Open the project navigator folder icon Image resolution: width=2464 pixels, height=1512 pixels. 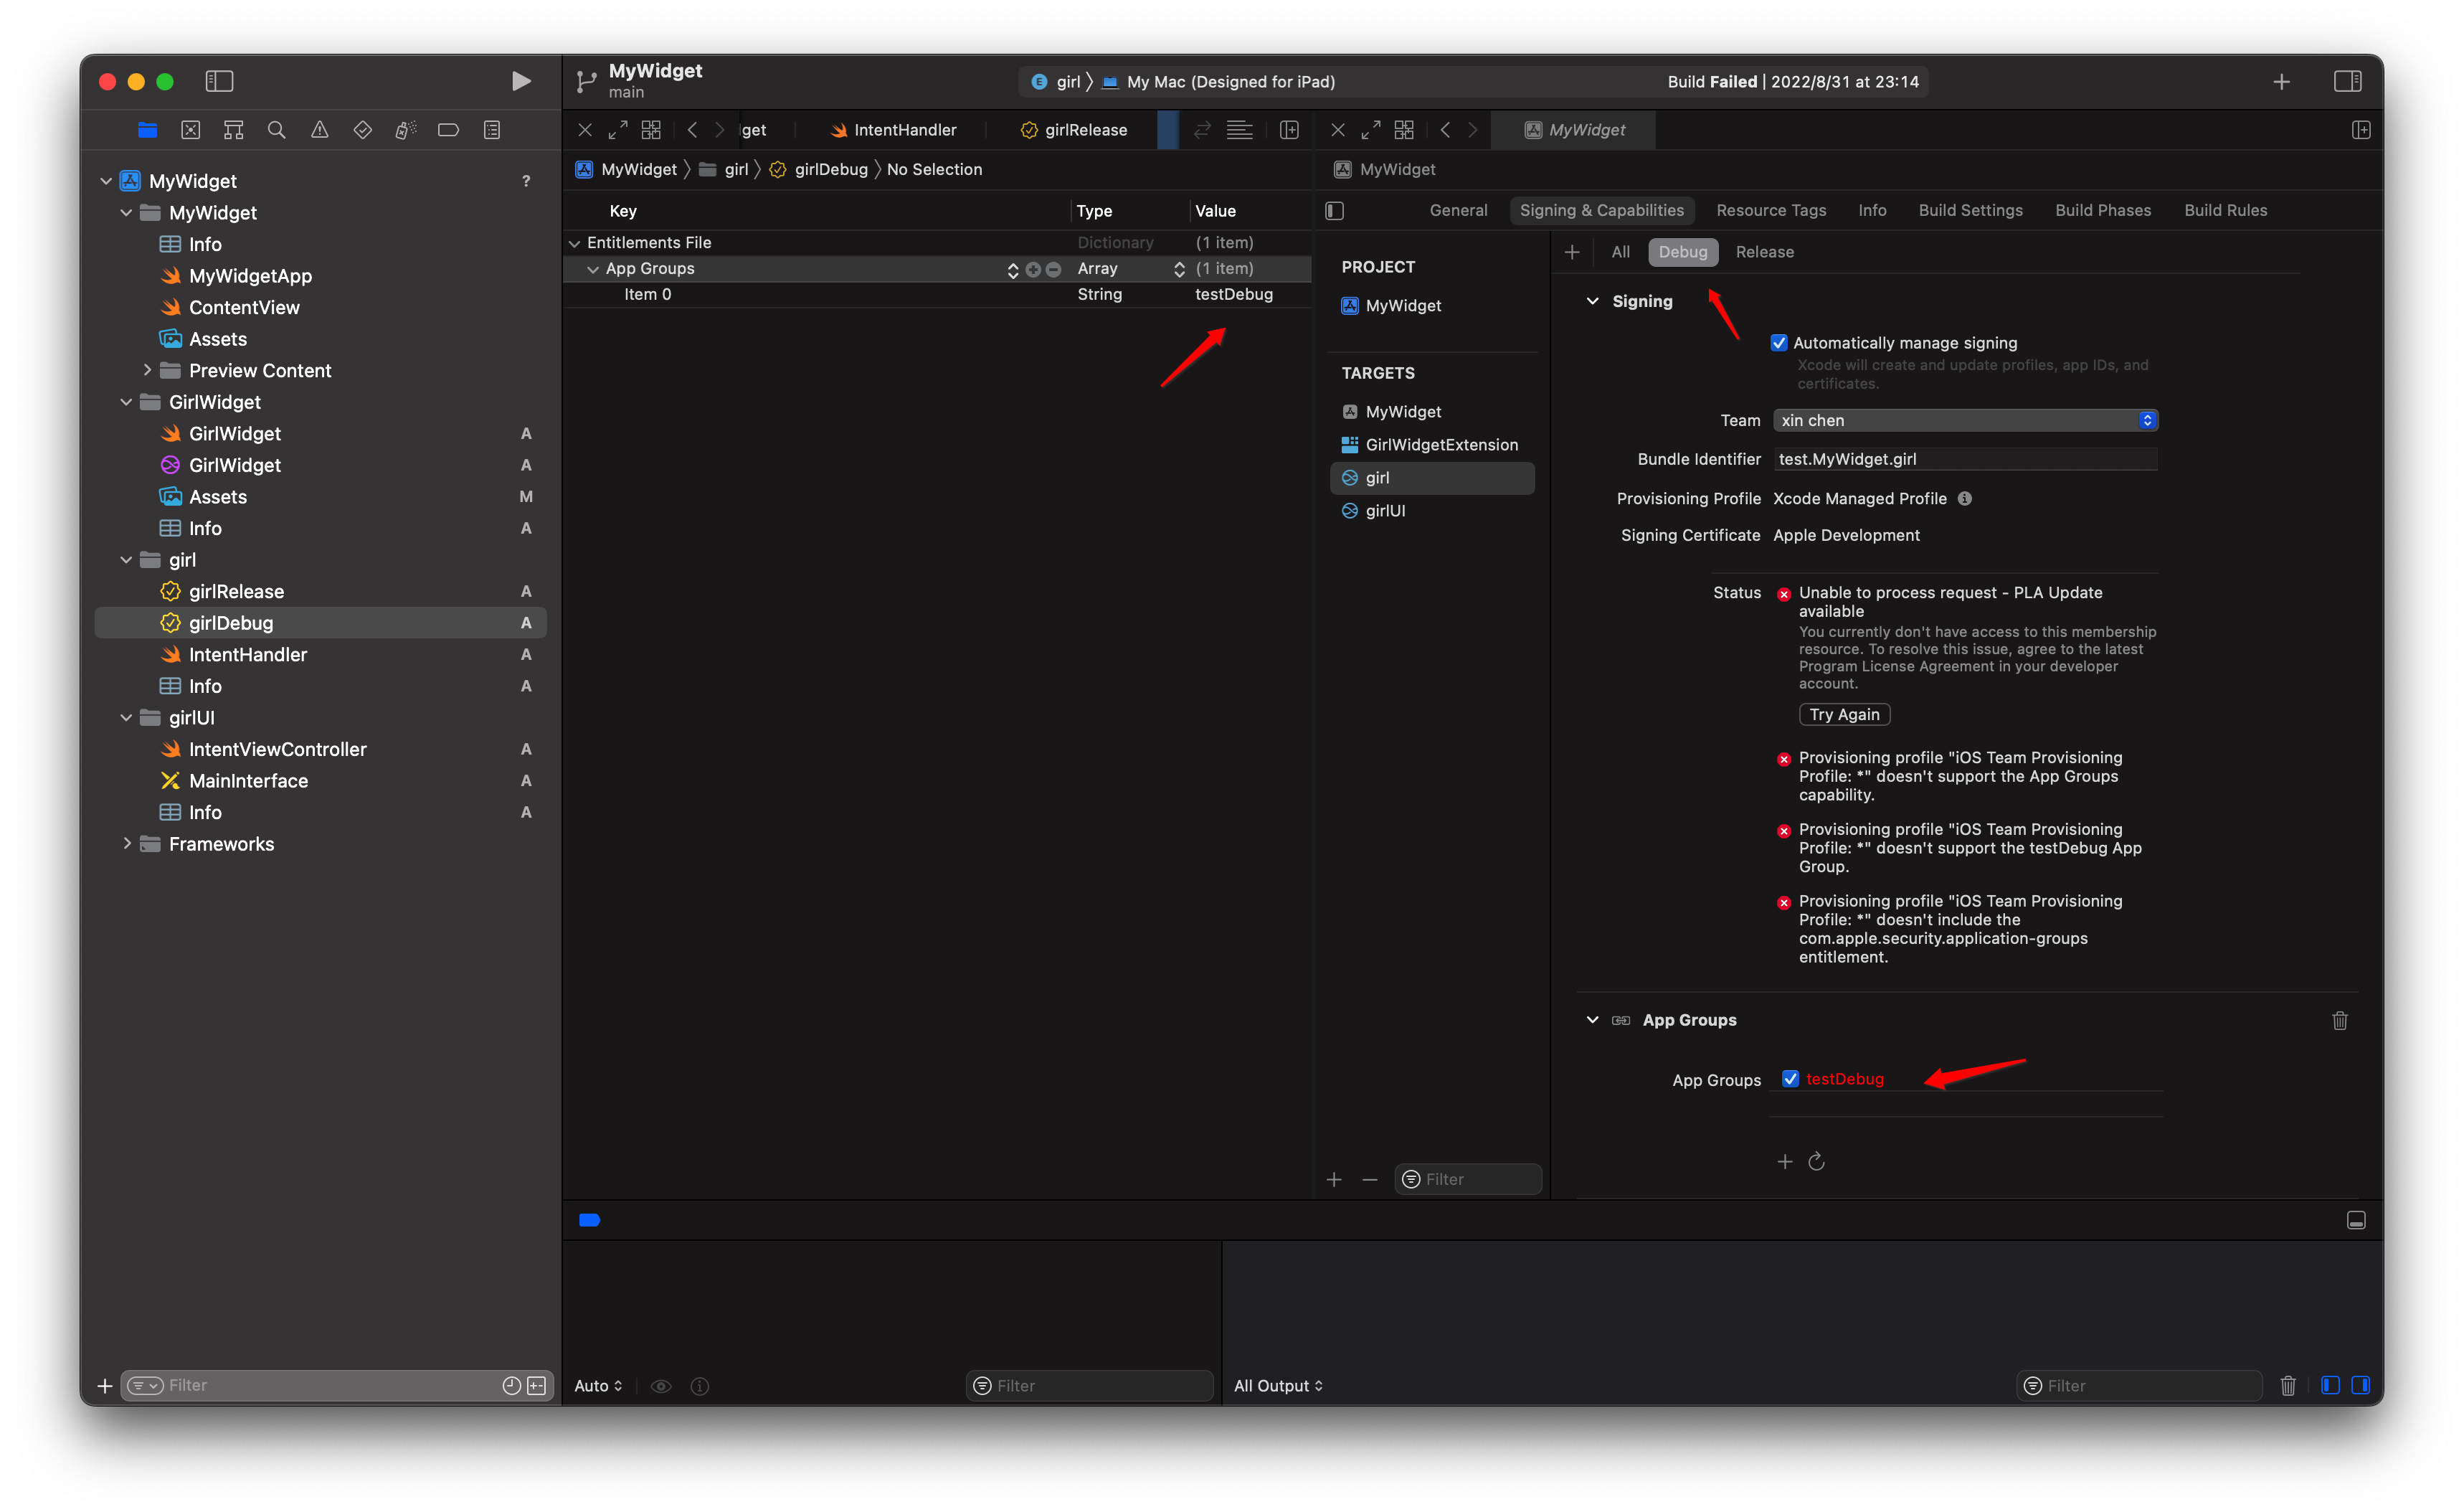(x=147, y=130)
